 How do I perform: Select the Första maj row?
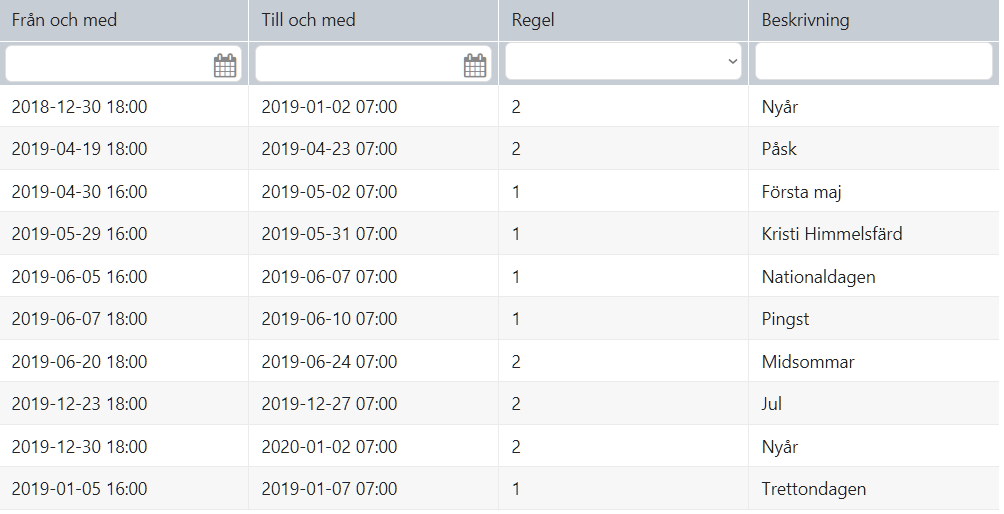pyautogui.click(x=499, y=191)
